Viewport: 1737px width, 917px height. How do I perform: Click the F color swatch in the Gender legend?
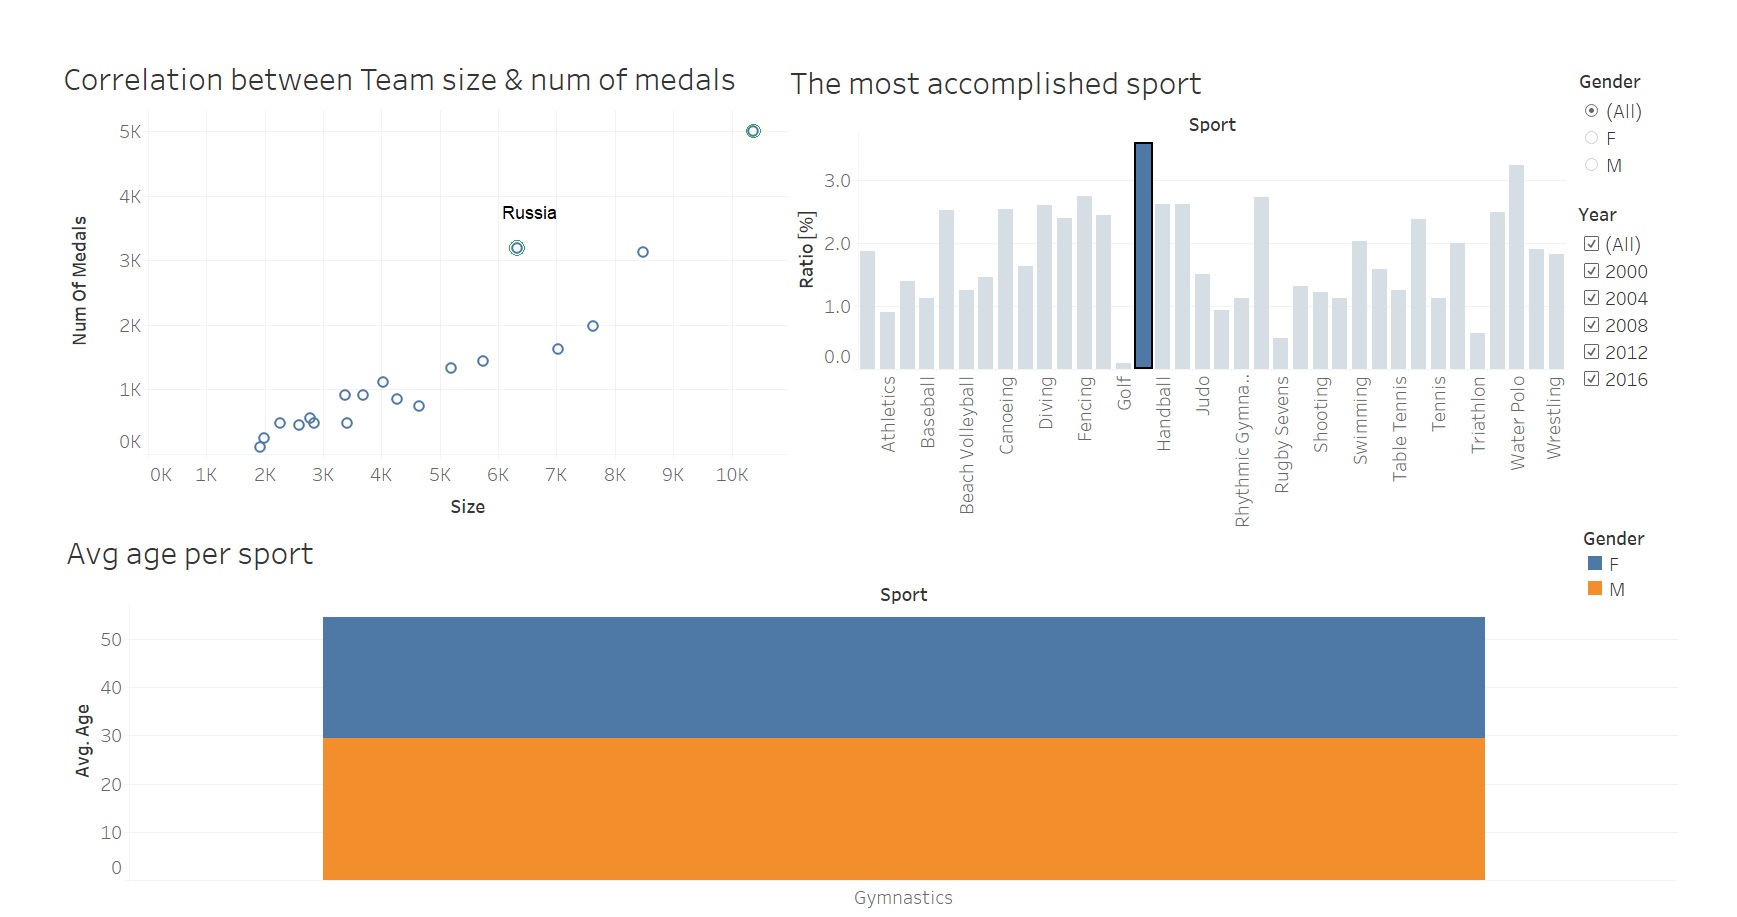1597,563
